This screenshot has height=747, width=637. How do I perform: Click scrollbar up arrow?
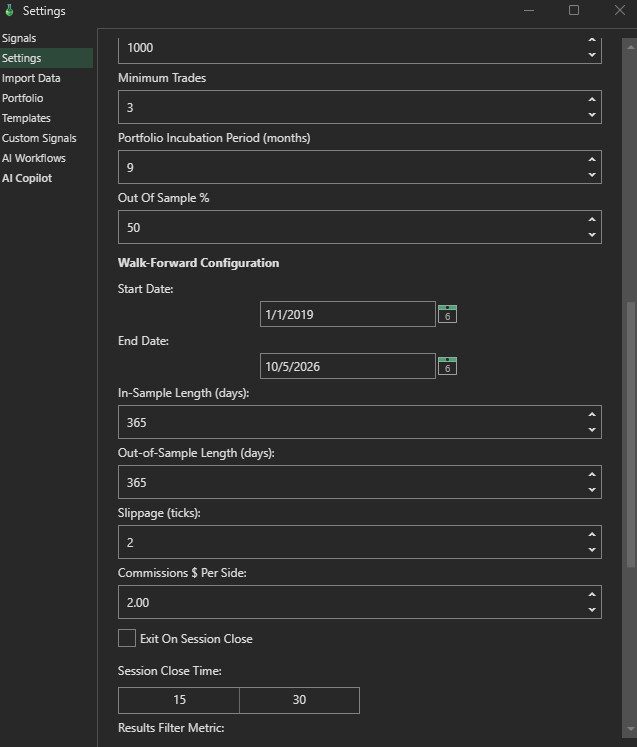(631, 47)
